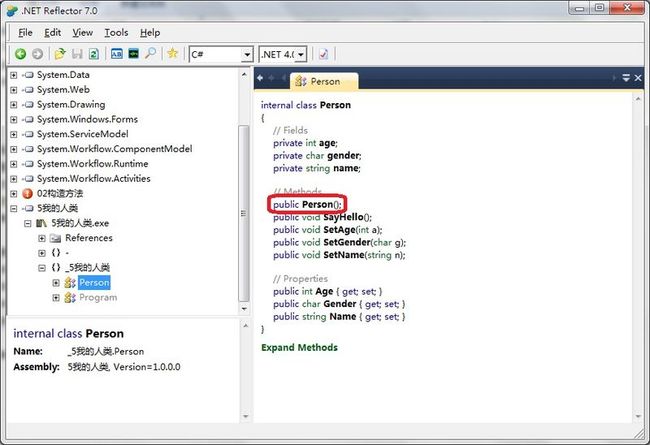Expand the System.Windows.Forms node

(x=14, y=120)
